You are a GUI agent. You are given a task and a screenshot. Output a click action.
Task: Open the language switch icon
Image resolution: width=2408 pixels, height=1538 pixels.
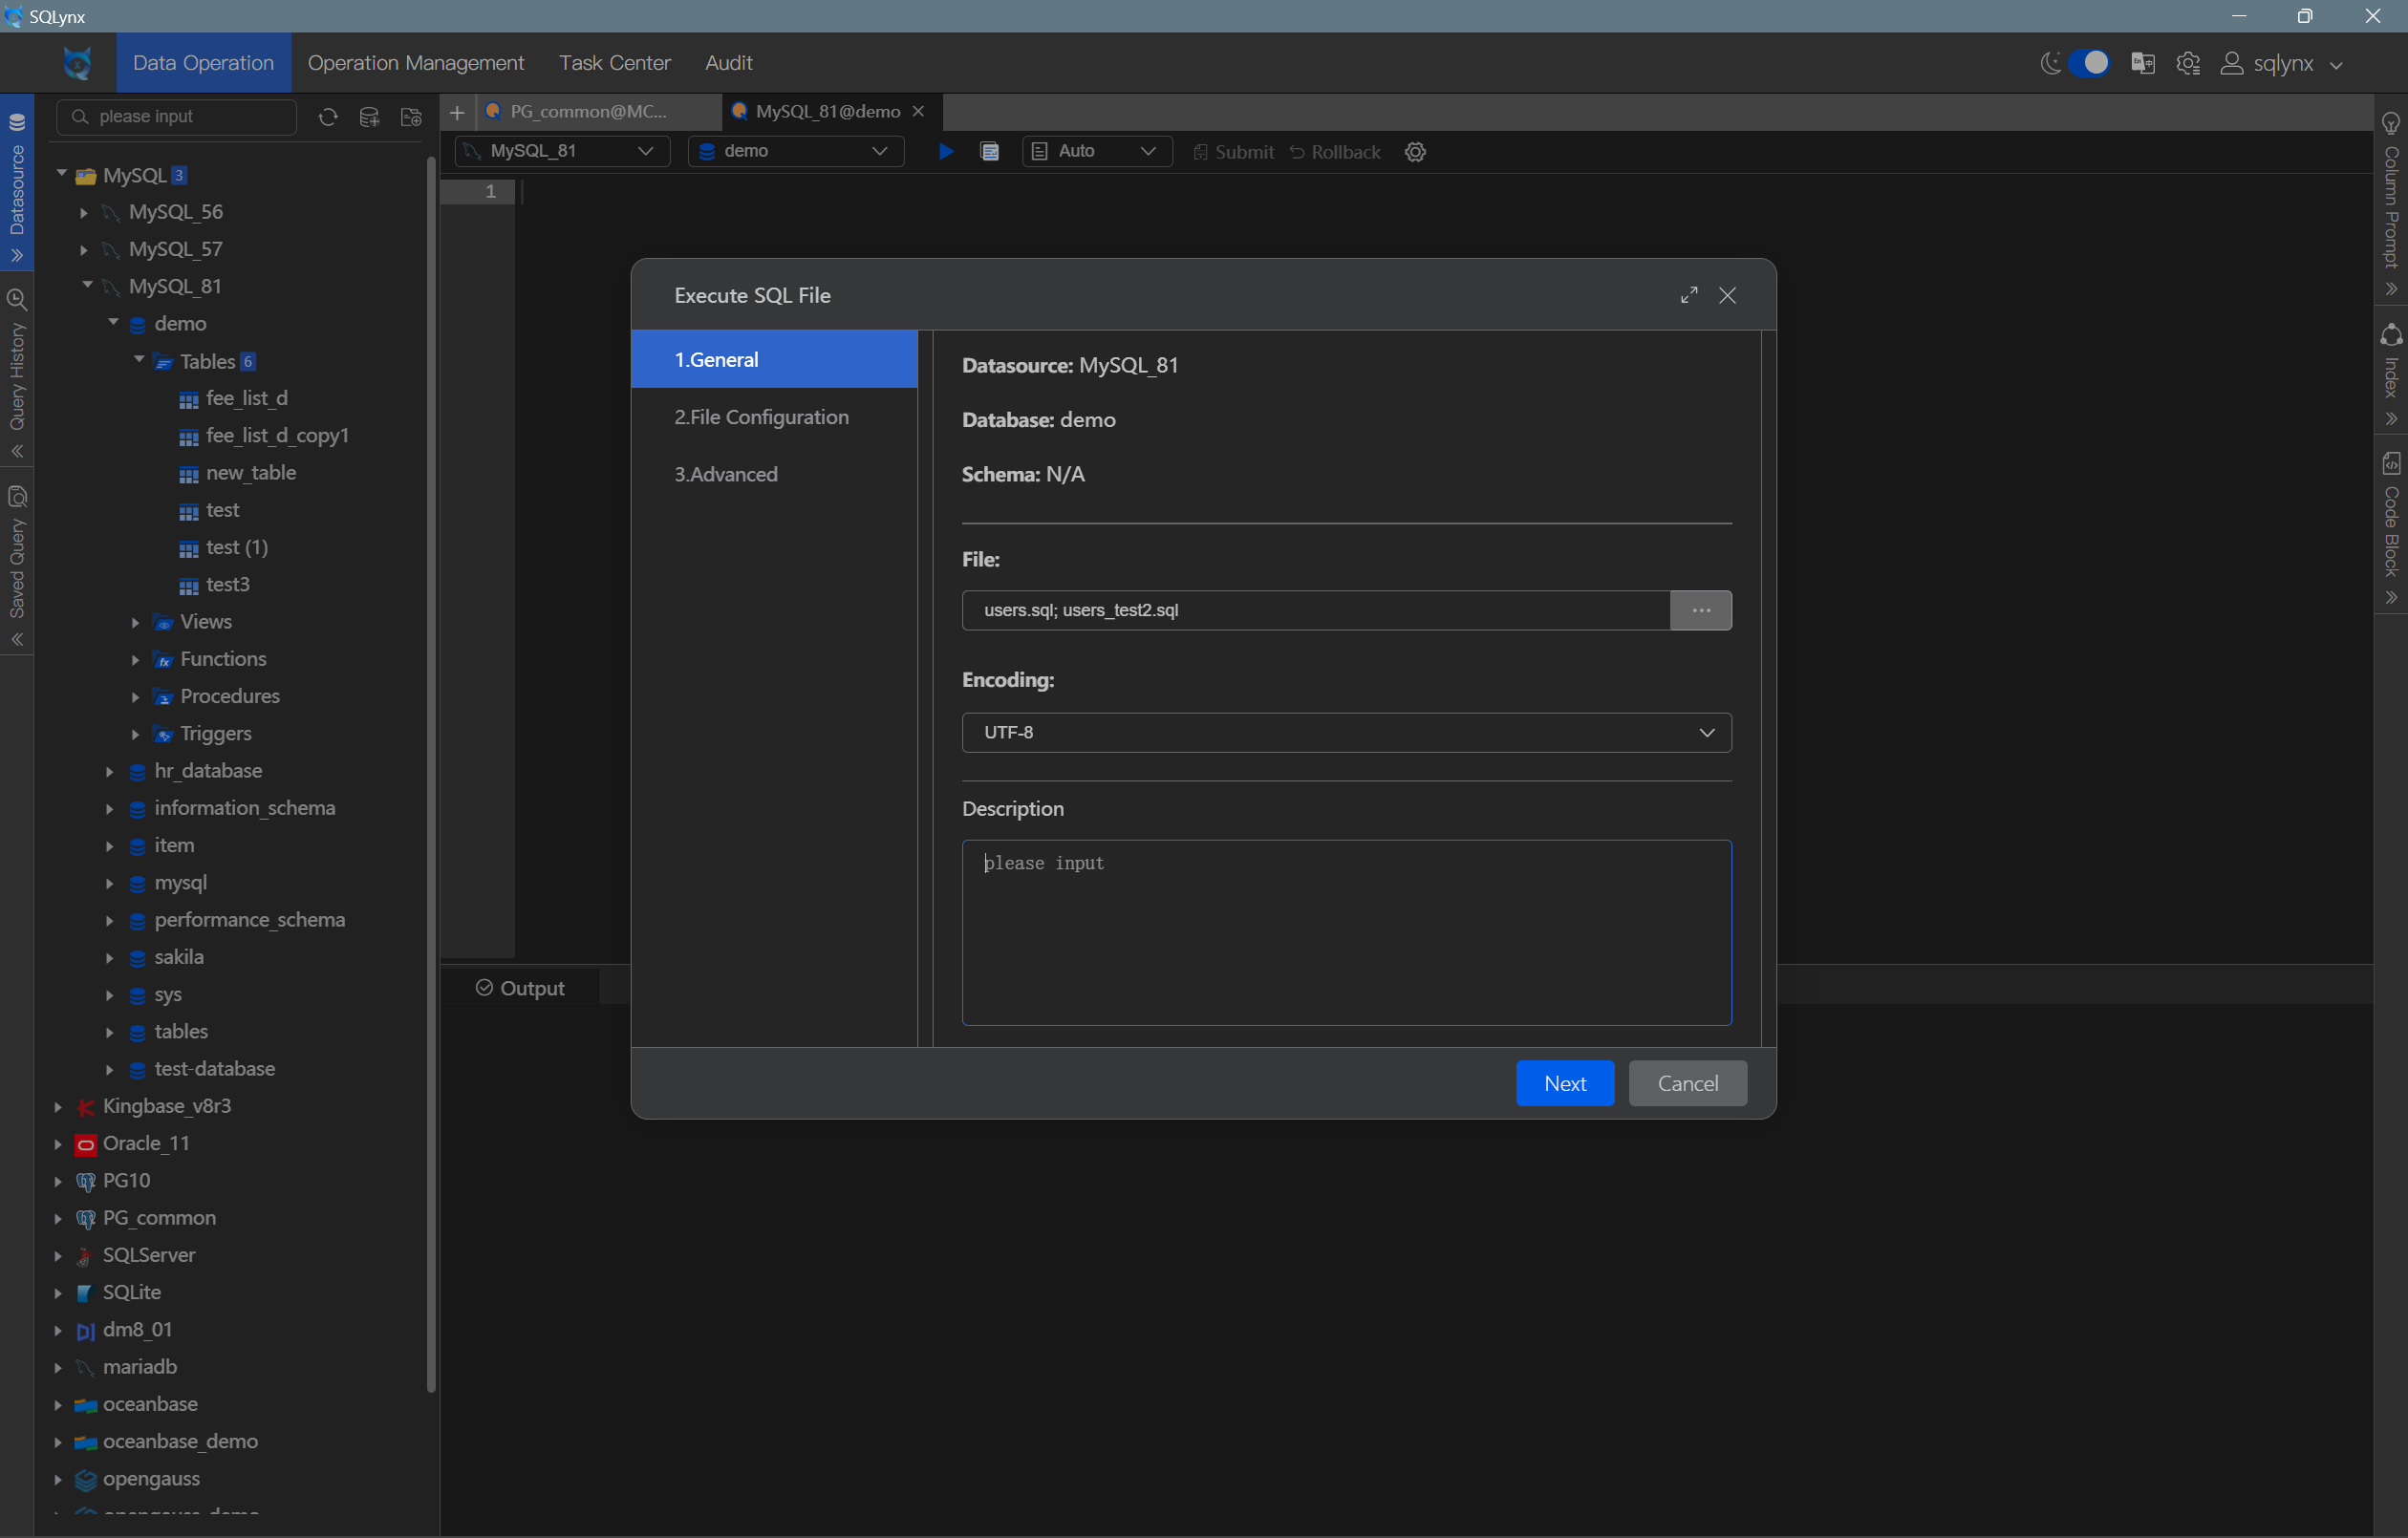(x=2142, y=63)
